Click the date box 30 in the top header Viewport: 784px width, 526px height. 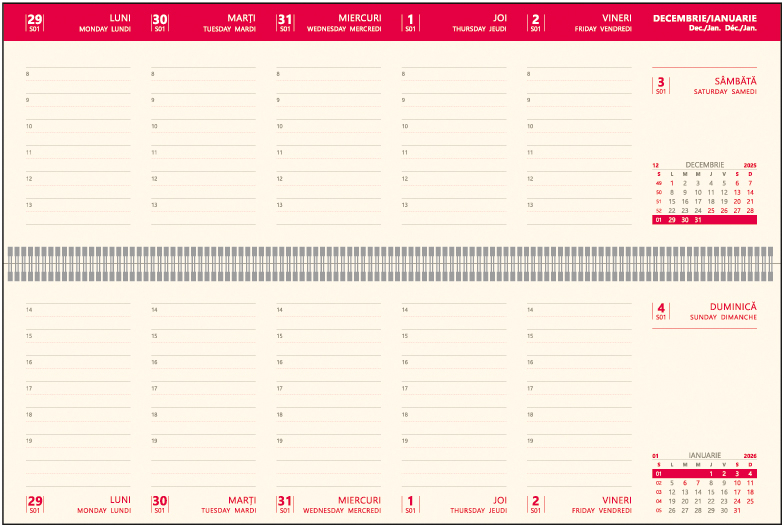tap(160, 22)
